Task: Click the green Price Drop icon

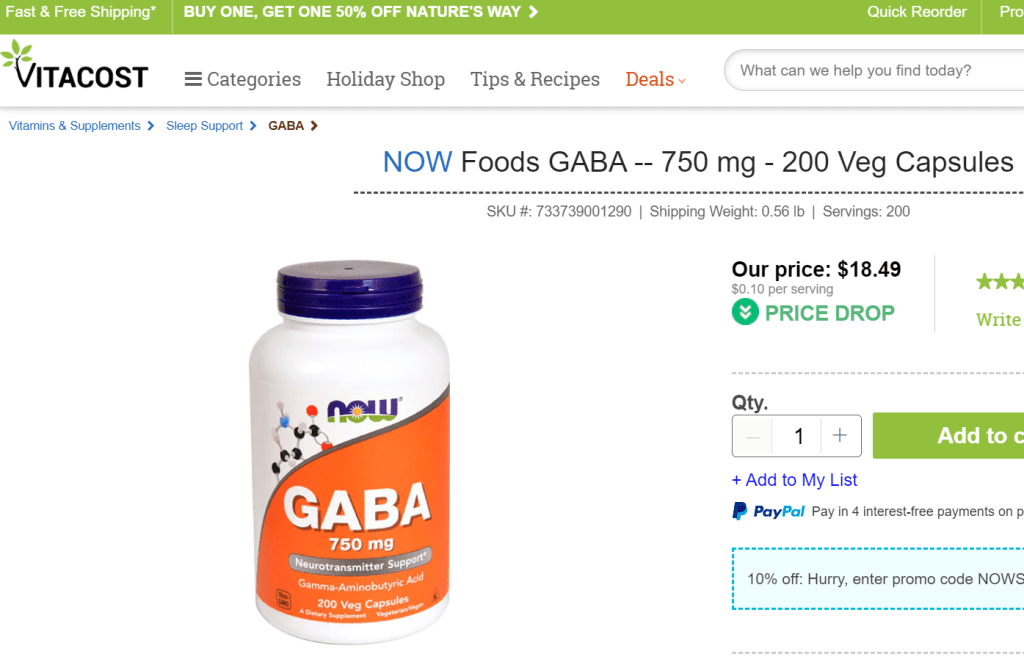Action: [x=745, y=312]
